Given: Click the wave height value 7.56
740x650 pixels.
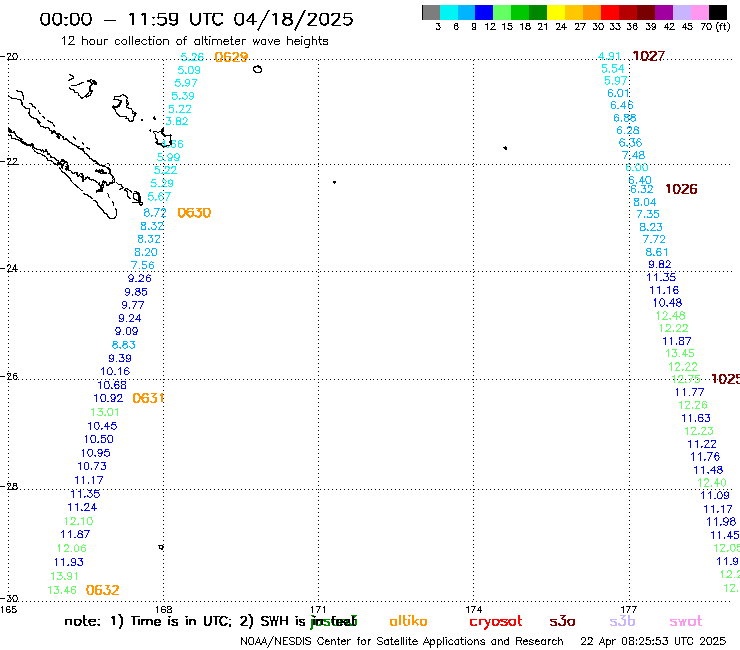Looking at the screenshot, I should [x=143, y=265].
